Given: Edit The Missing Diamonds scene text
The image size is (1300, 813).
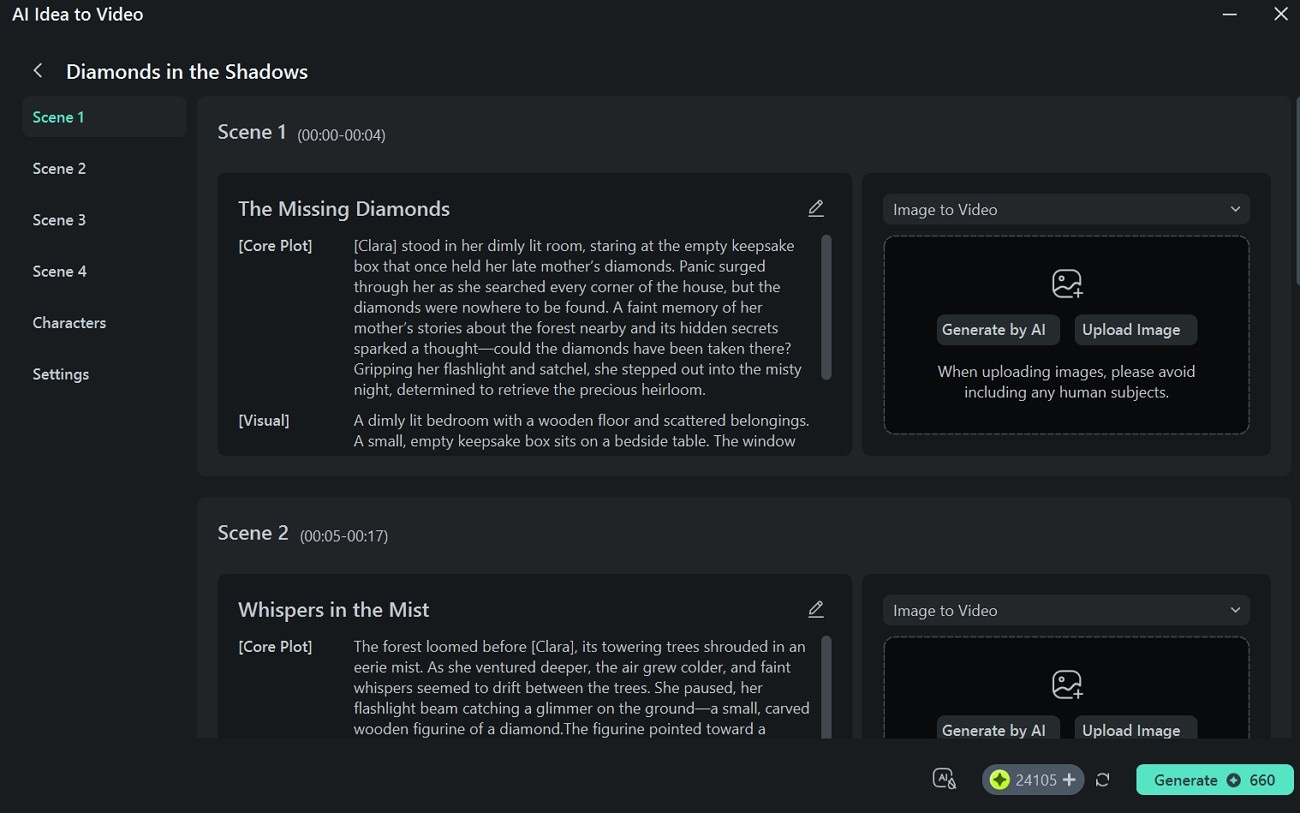Looking at the screenshot, I should click(816, 208).
